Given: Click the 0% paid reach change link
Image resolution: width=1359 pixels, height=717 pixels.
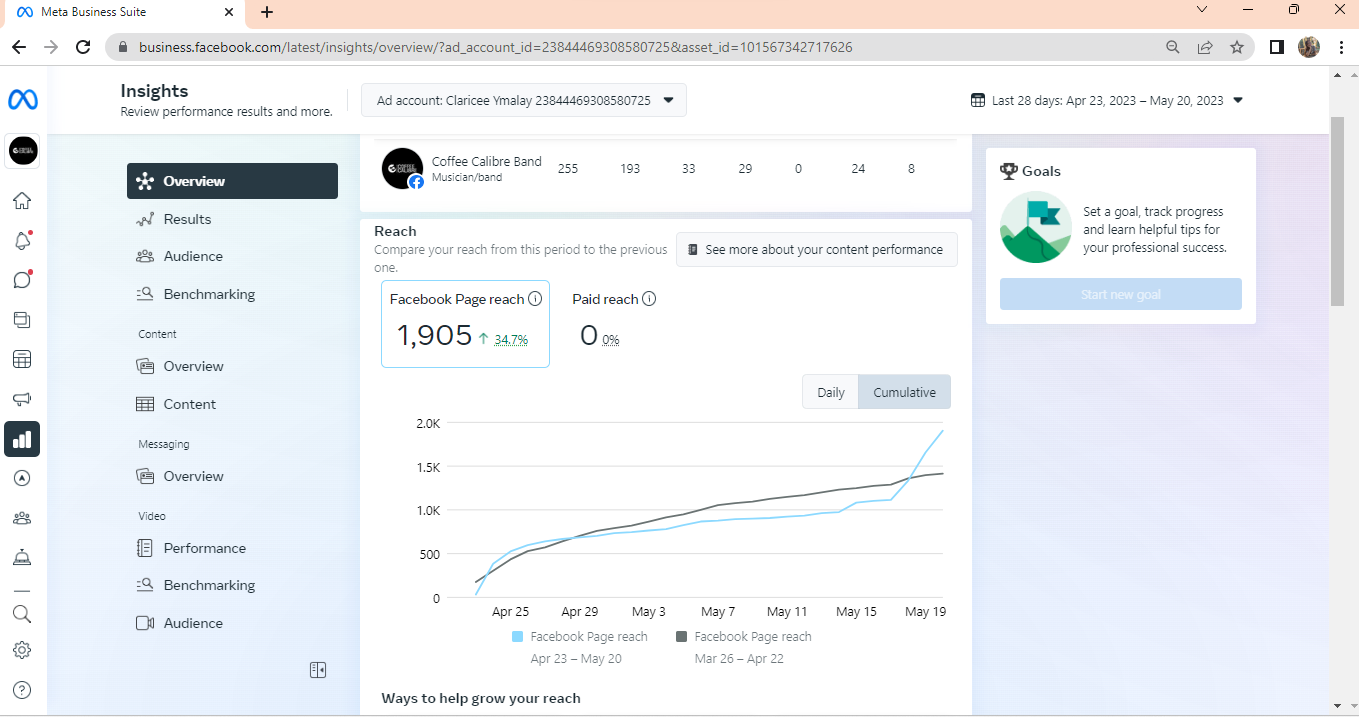Looking at the screenshot, I should [611, 340].
